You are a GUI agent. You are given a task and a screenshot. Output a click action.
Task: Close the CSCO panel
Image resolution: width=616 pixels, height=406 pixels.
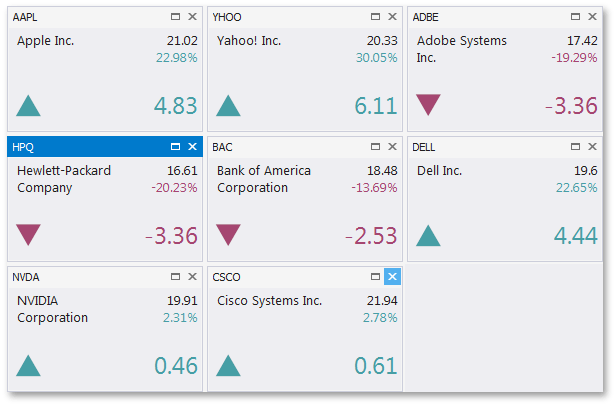coord(392,277)
